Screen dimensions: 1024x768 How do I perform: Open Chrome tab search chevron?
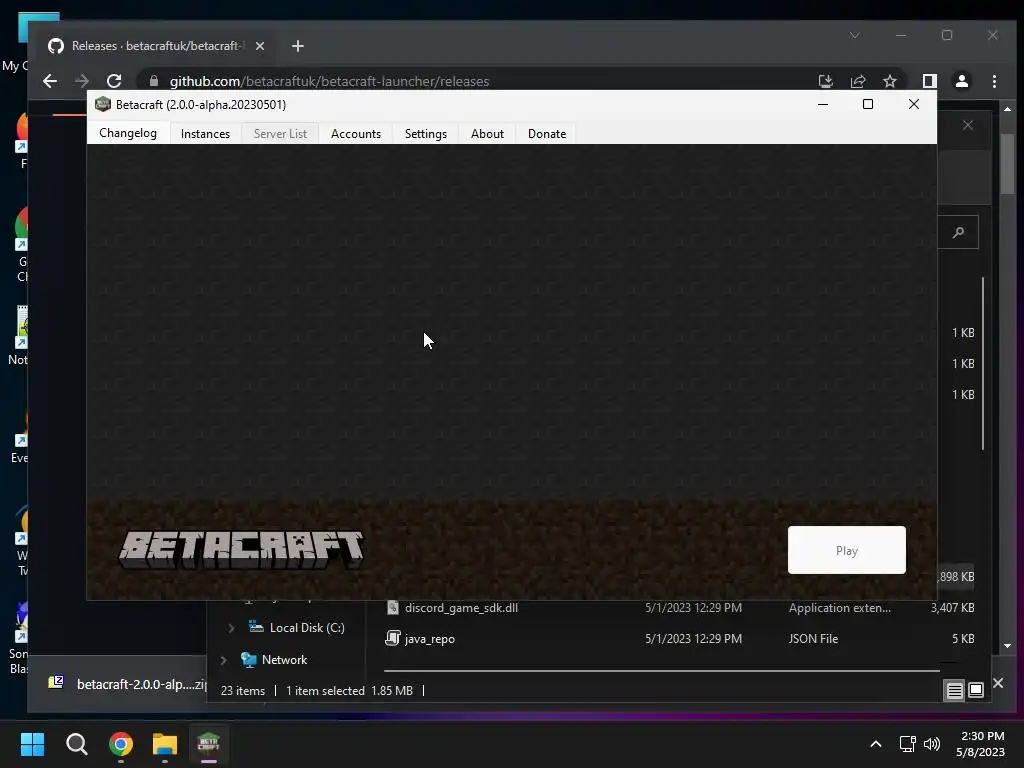pos(855,35)
